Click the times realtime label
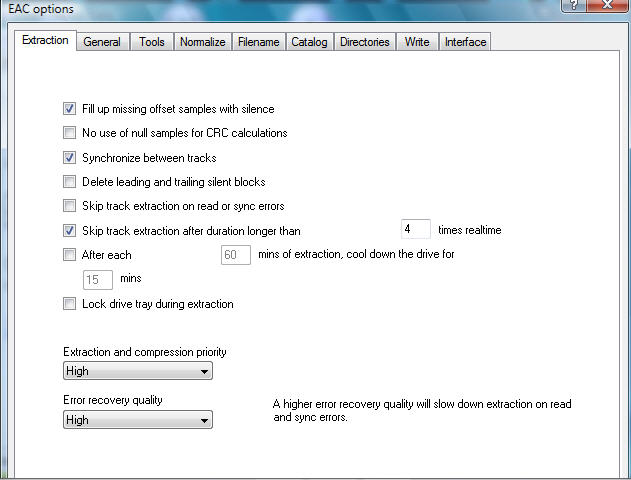631x480 pixels. [470, 230]
